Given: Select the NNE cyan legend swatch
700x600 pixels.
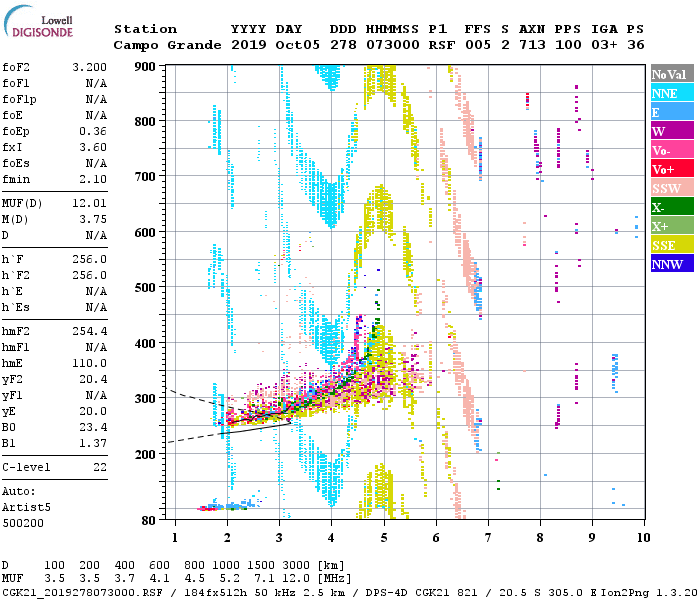Looking at the screenshot, I should [x=672, y=93].
